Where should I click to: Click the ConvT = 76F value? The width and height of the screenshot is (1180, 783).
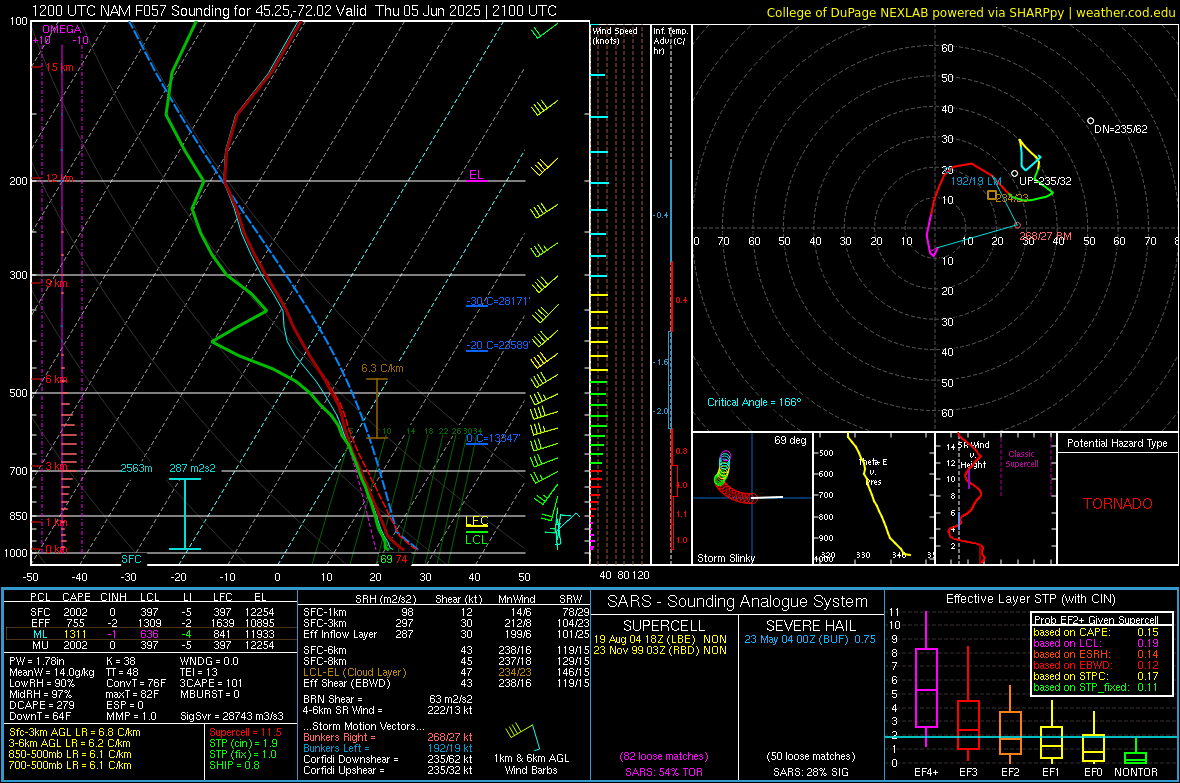pos(135,684)
